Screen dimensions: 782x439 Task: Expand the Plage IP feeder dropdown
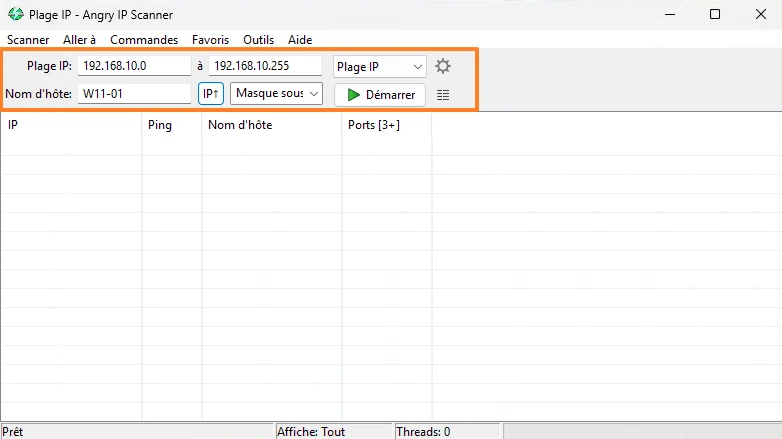[x=380, y=66]
